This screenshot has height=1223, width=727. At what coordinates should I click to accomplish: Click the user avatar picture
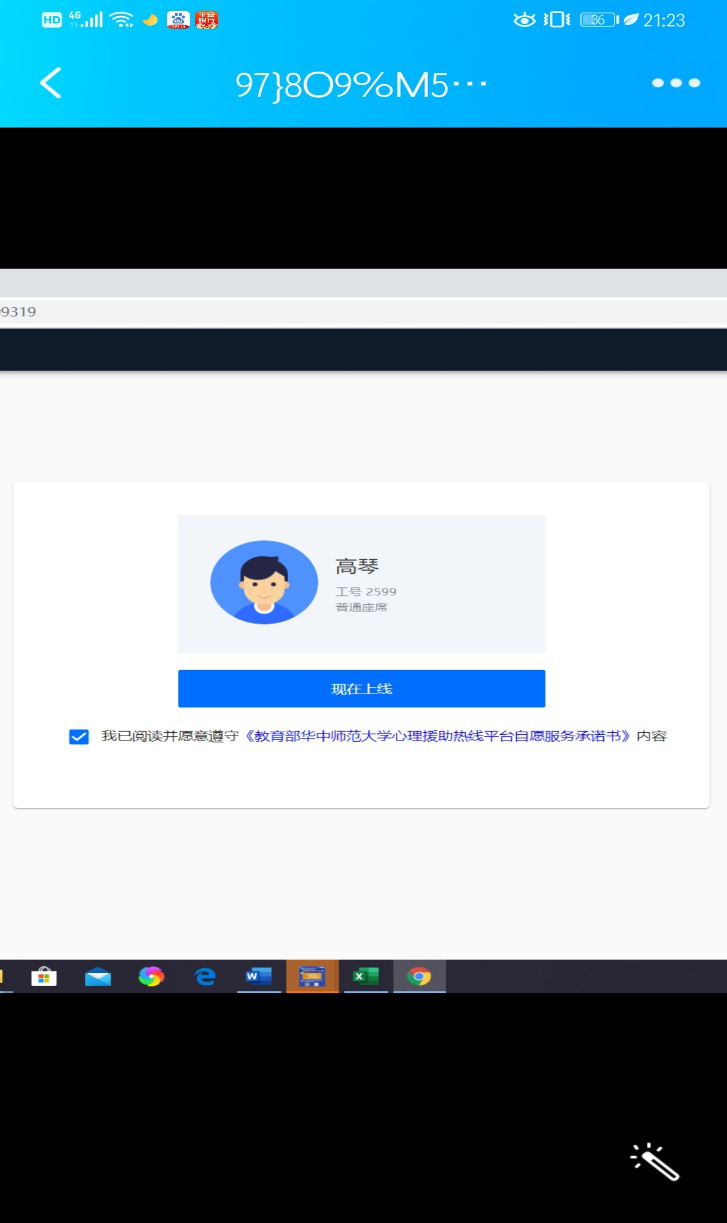264,583
